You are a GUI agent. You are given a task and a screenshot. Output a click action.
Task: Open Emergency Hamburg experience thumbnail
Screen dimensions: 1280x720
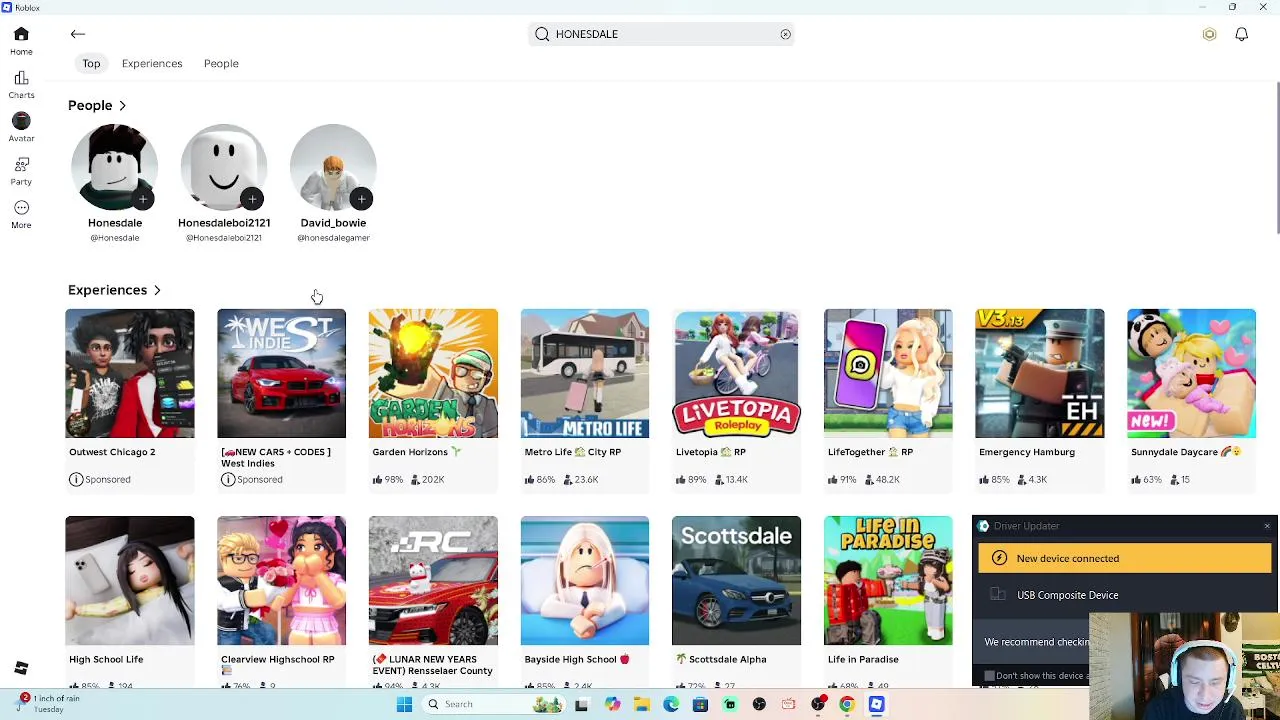click(x=1040, y=374)
